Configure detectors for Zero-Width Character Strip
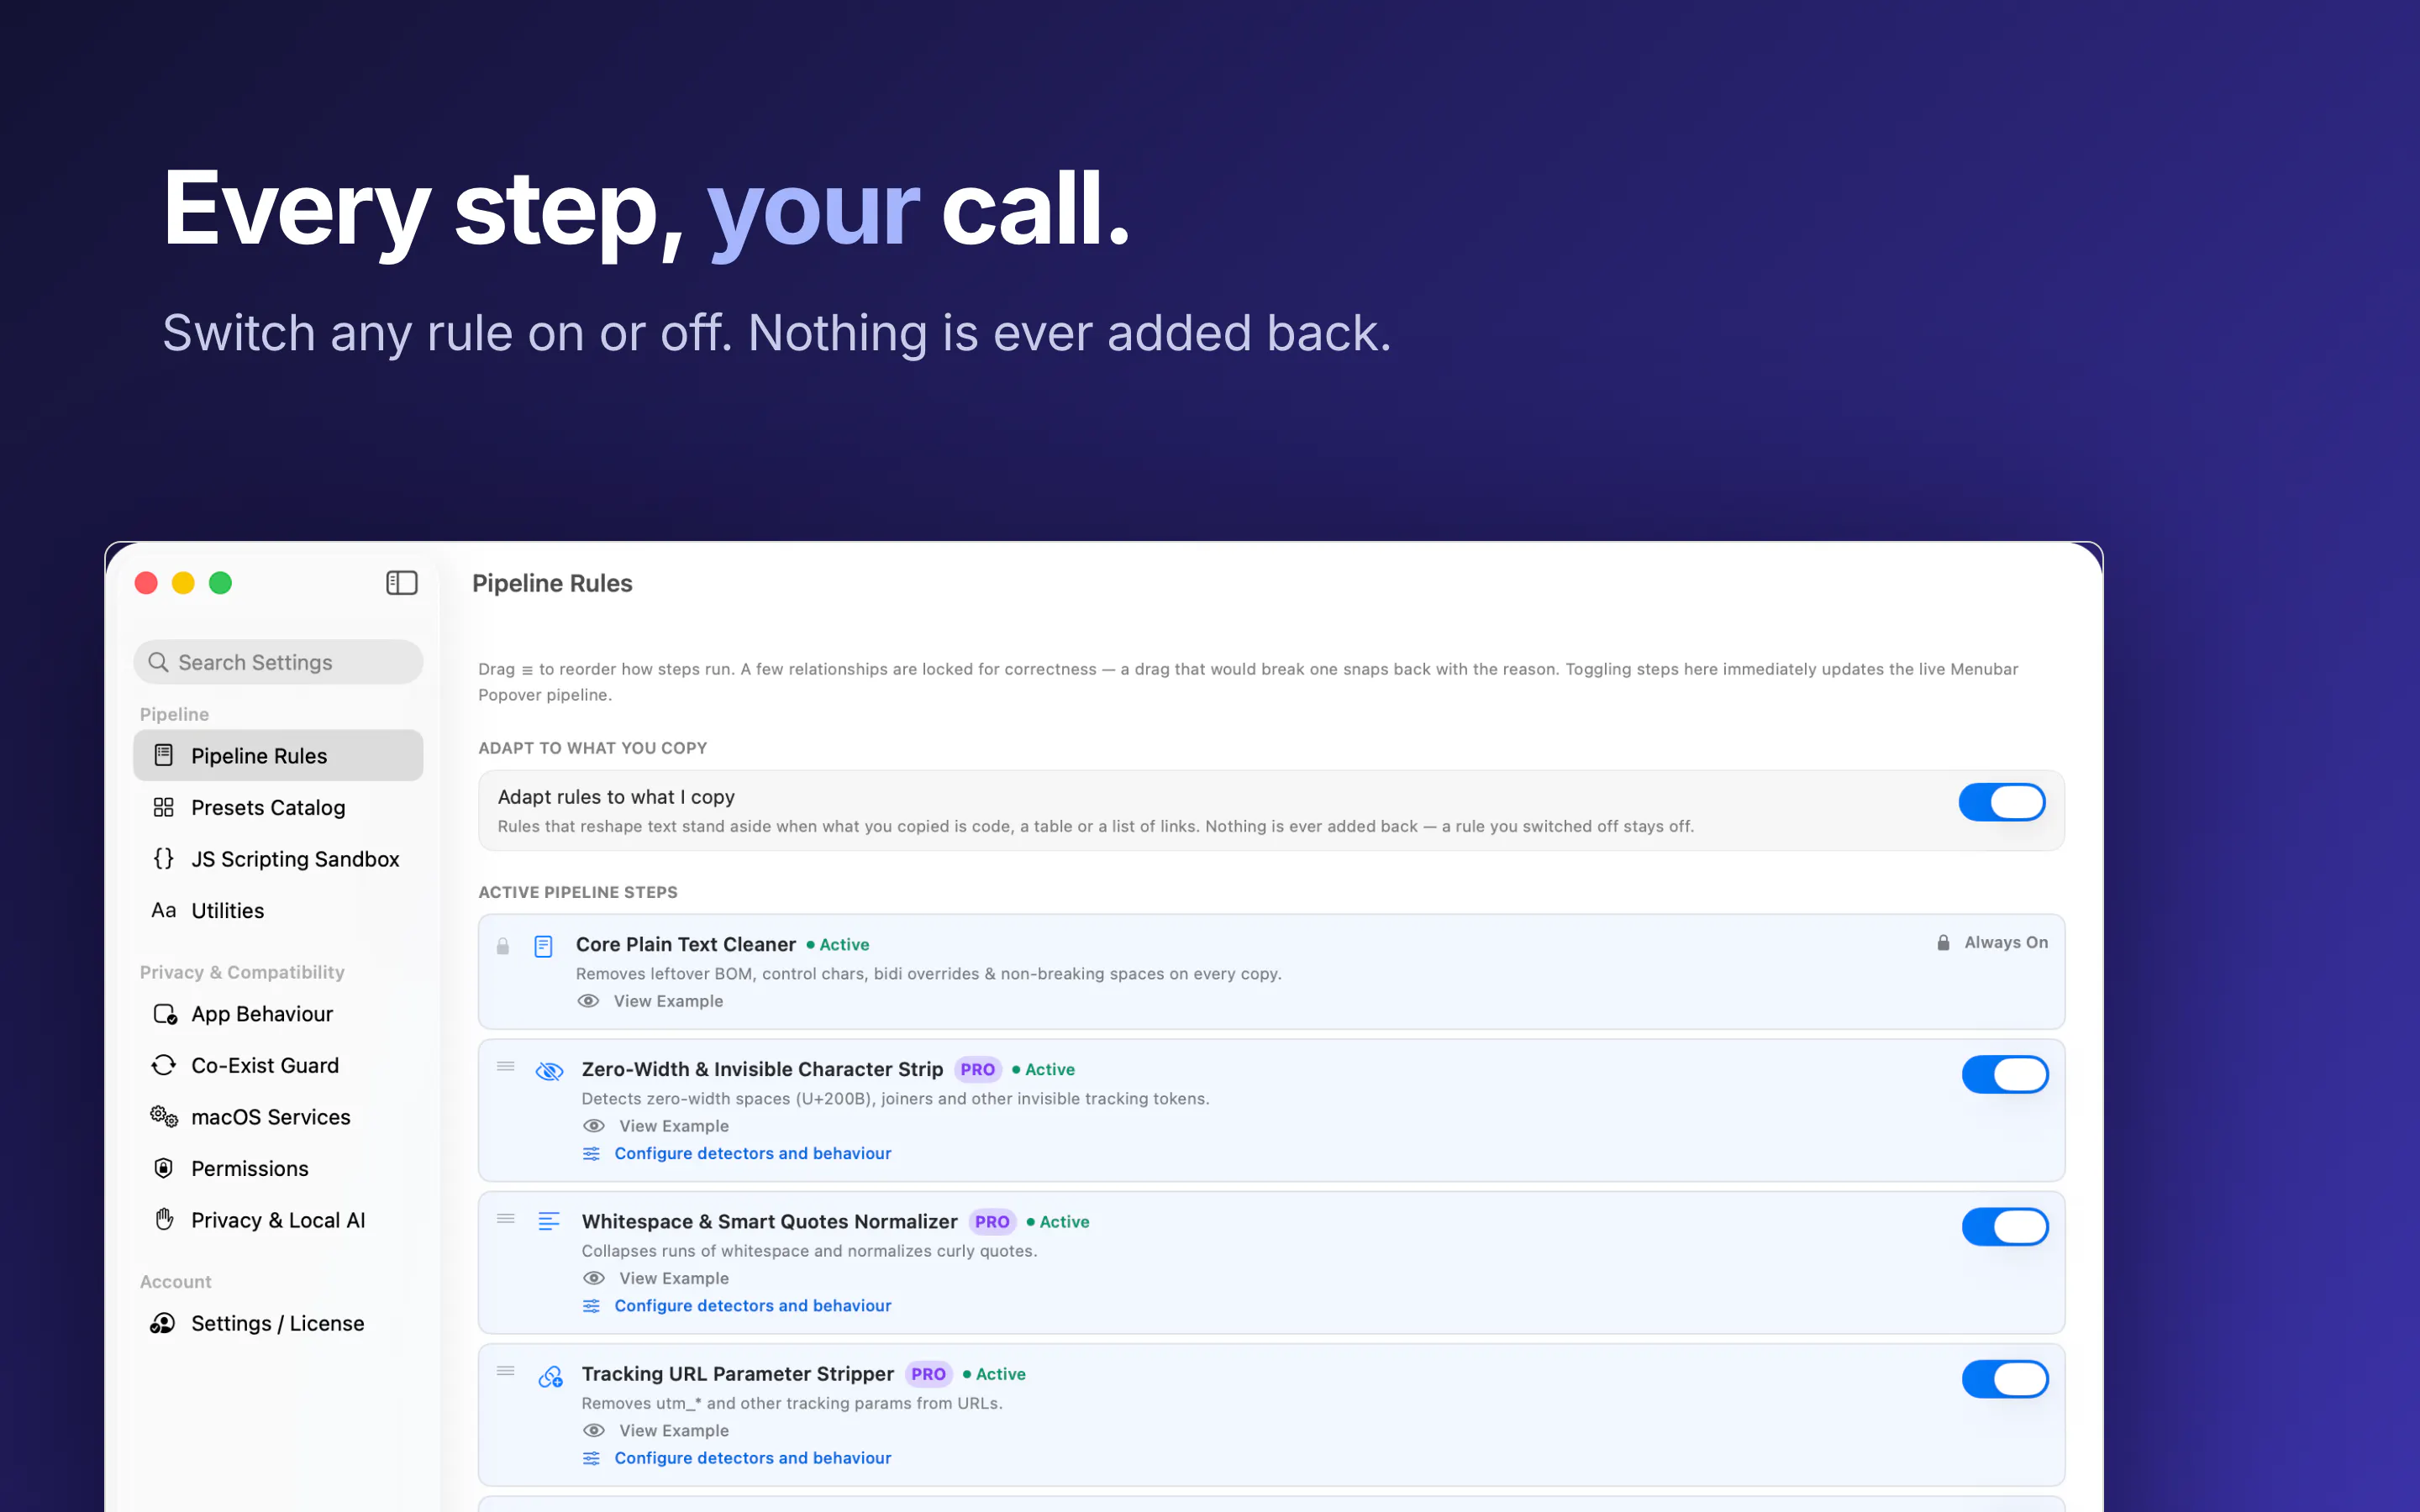This screenshot has width=2420, height=1512. click(x=737, y=1153)
